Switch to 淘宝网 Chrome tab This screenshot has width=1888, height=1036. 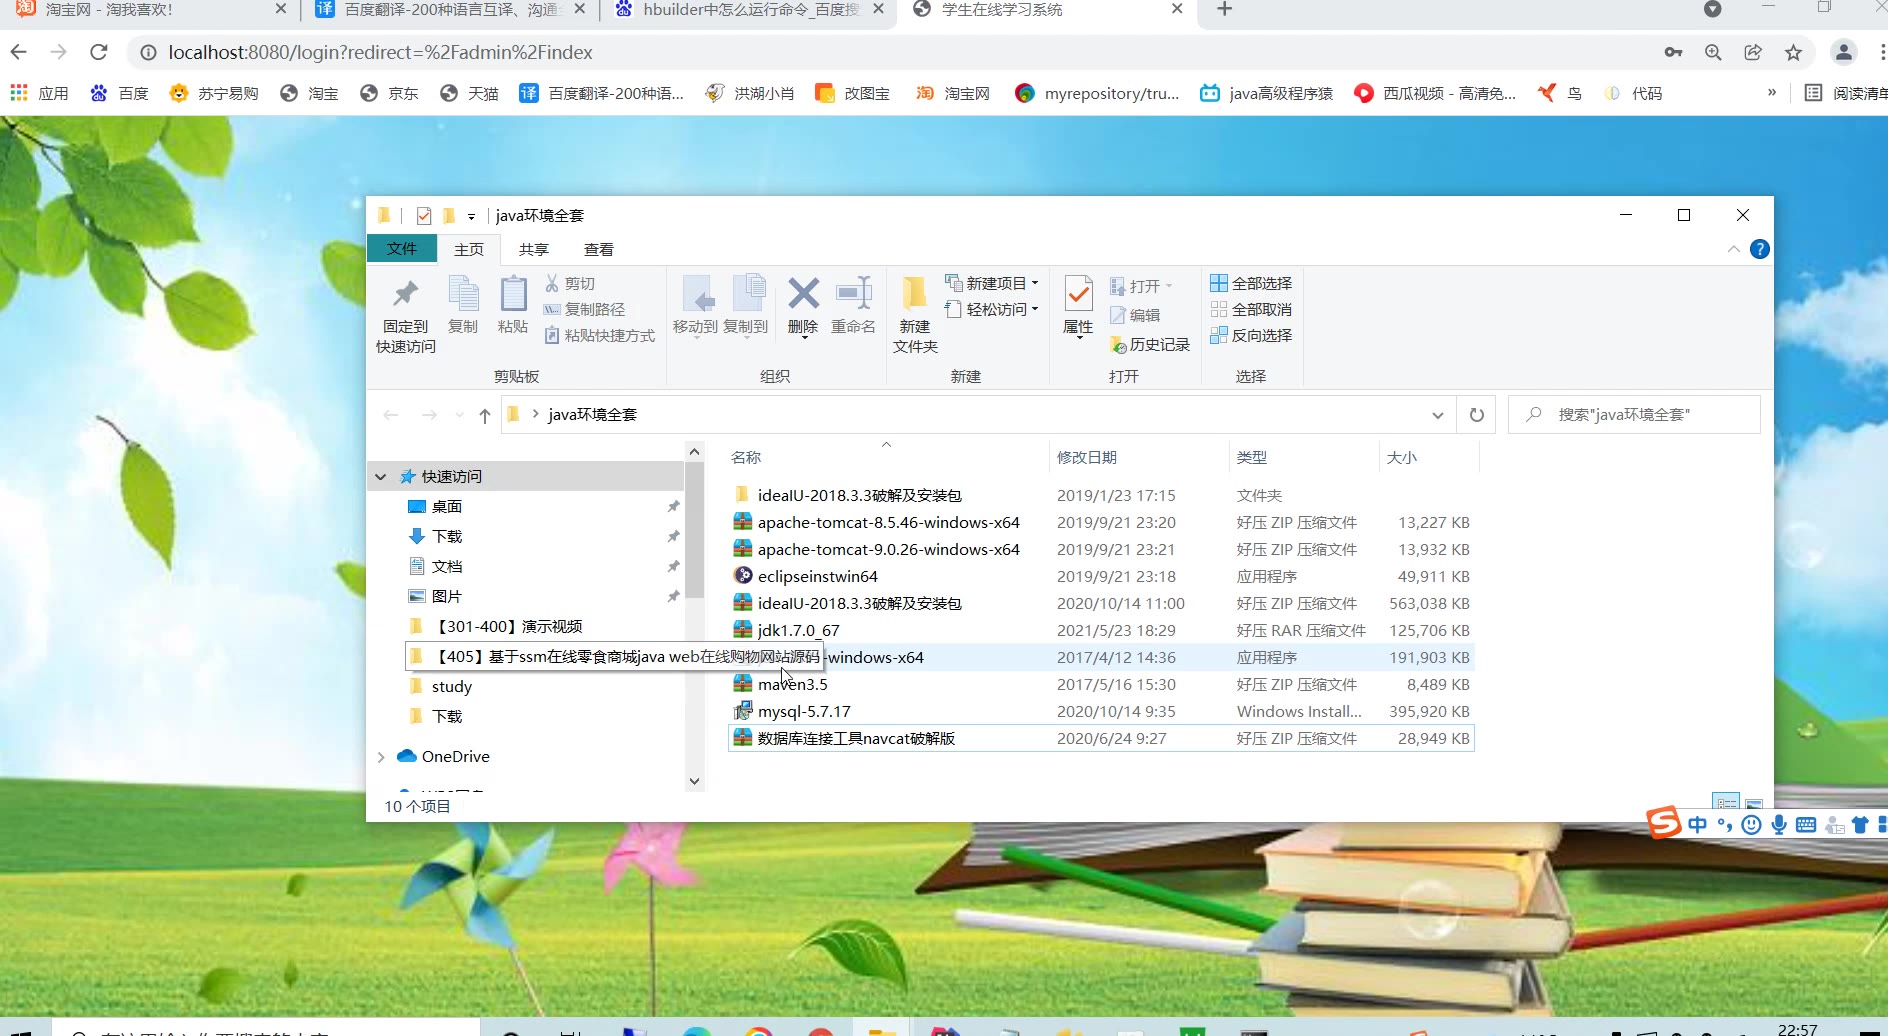click(x=150, y=10)
